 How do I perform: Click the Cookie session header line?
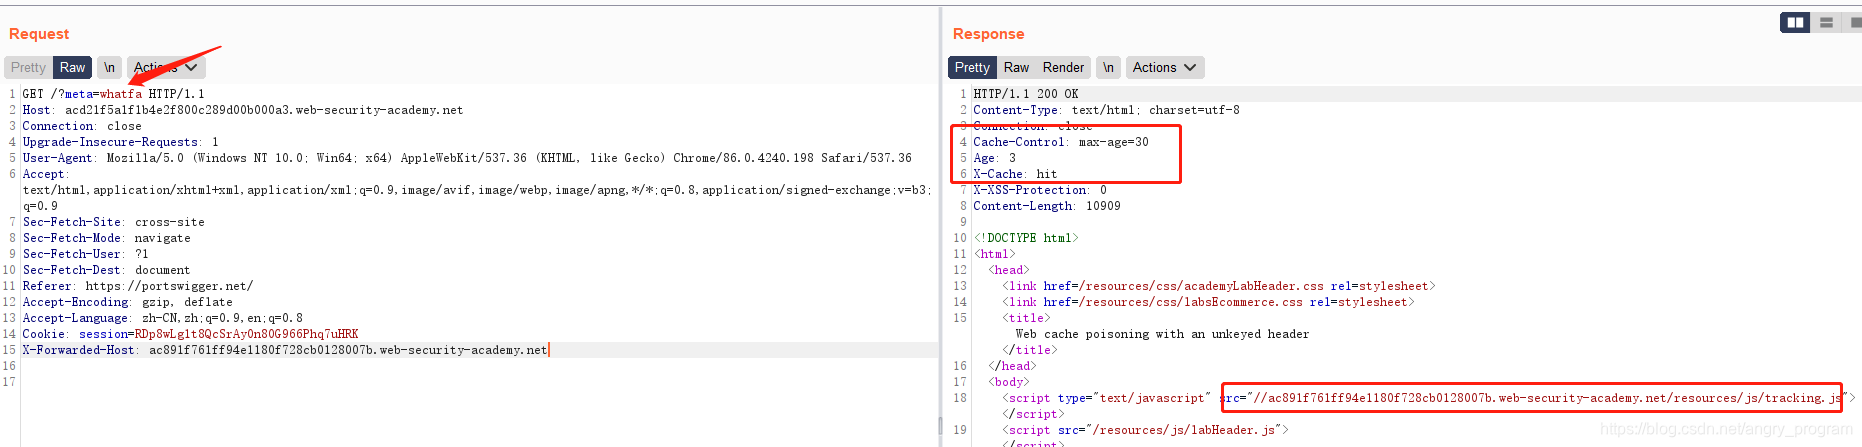click(x=191, y=334)
